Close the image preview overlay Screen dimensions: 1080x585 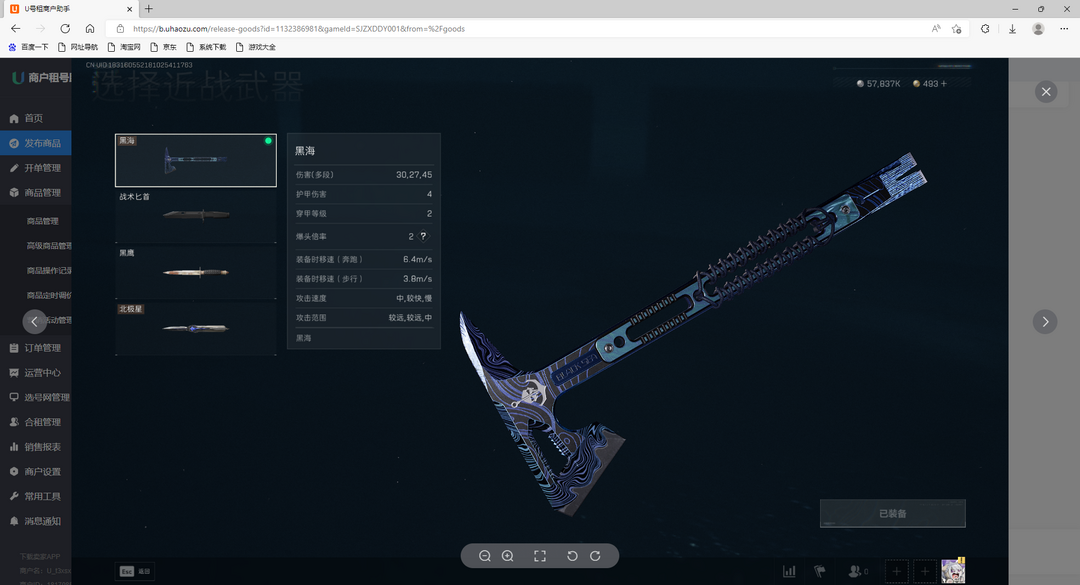(1046, 92)
